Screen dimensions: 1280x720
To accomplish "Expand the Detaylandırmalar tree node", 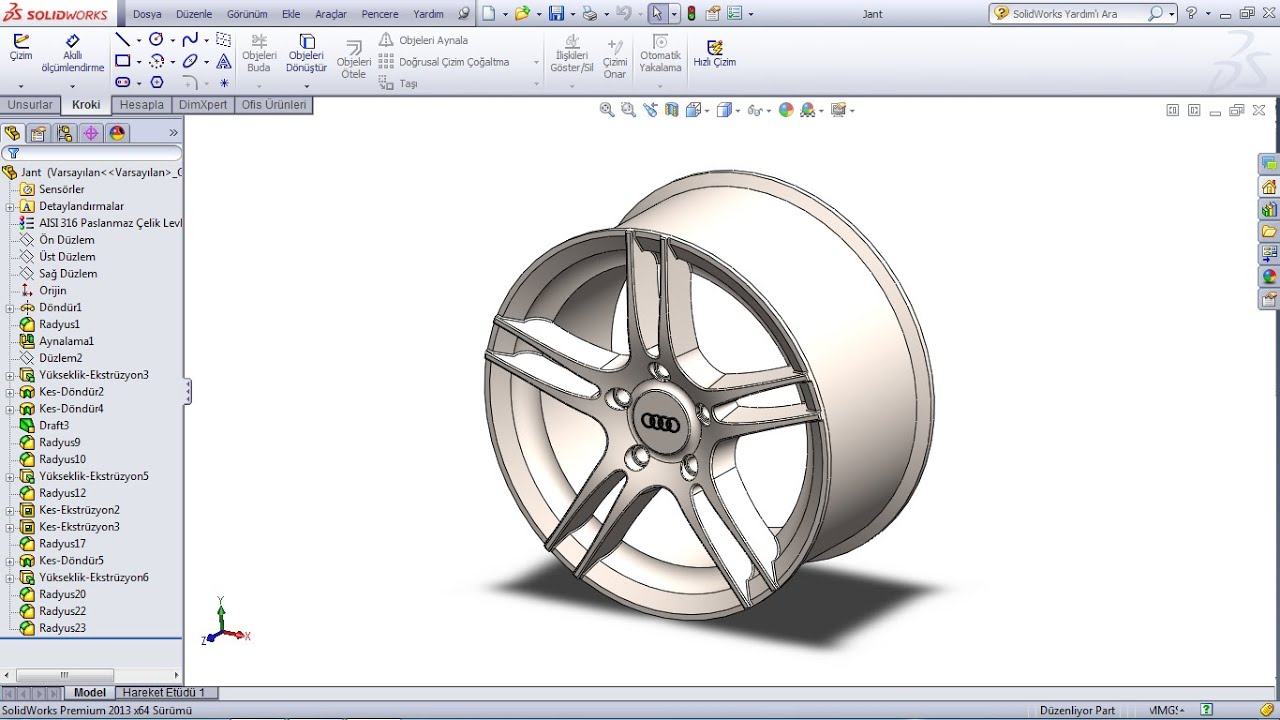I will click(10, 207).
